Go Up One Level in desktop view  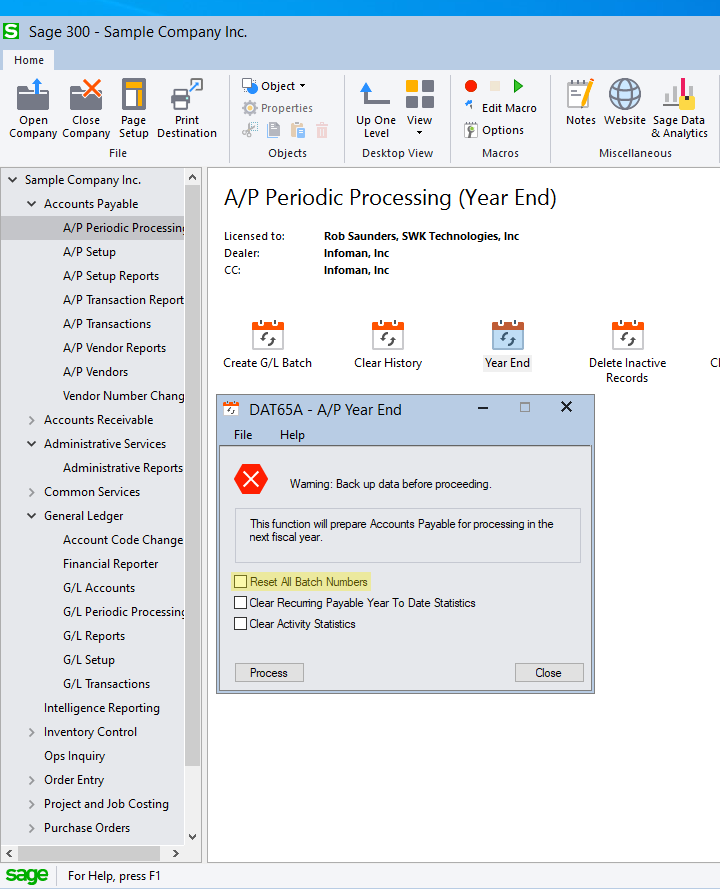pyautogui.click(x=376, y=109)
